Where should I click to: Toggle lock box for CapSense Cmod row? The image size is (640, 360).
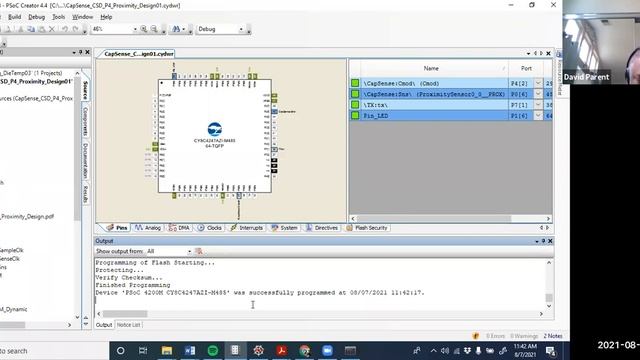355,83
